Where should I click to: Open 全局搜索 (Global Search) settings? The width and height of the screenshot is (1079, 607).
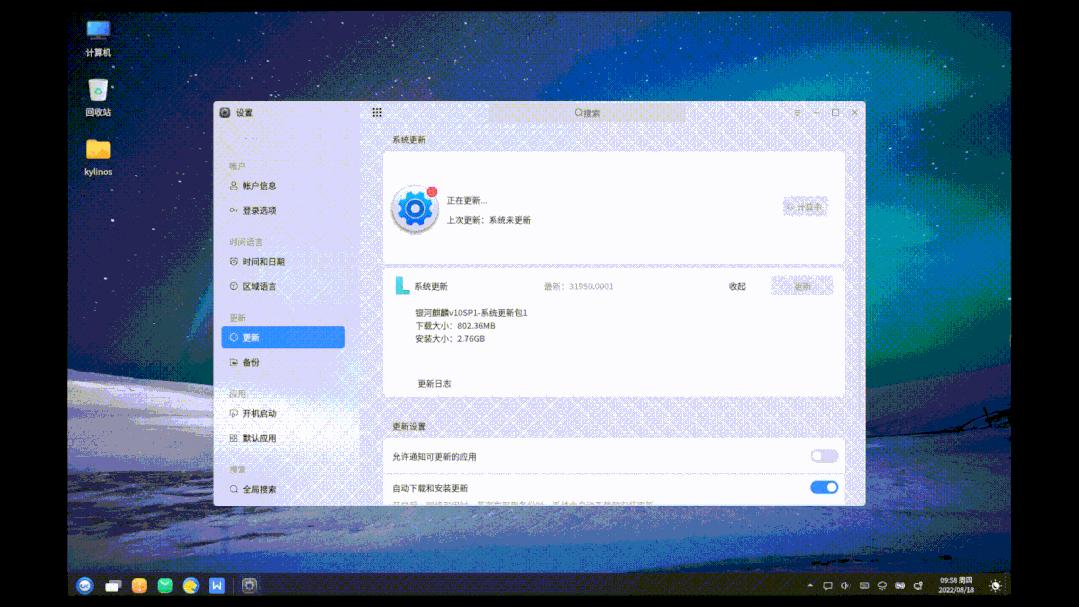pyautogui.click(x=258, y=487)
